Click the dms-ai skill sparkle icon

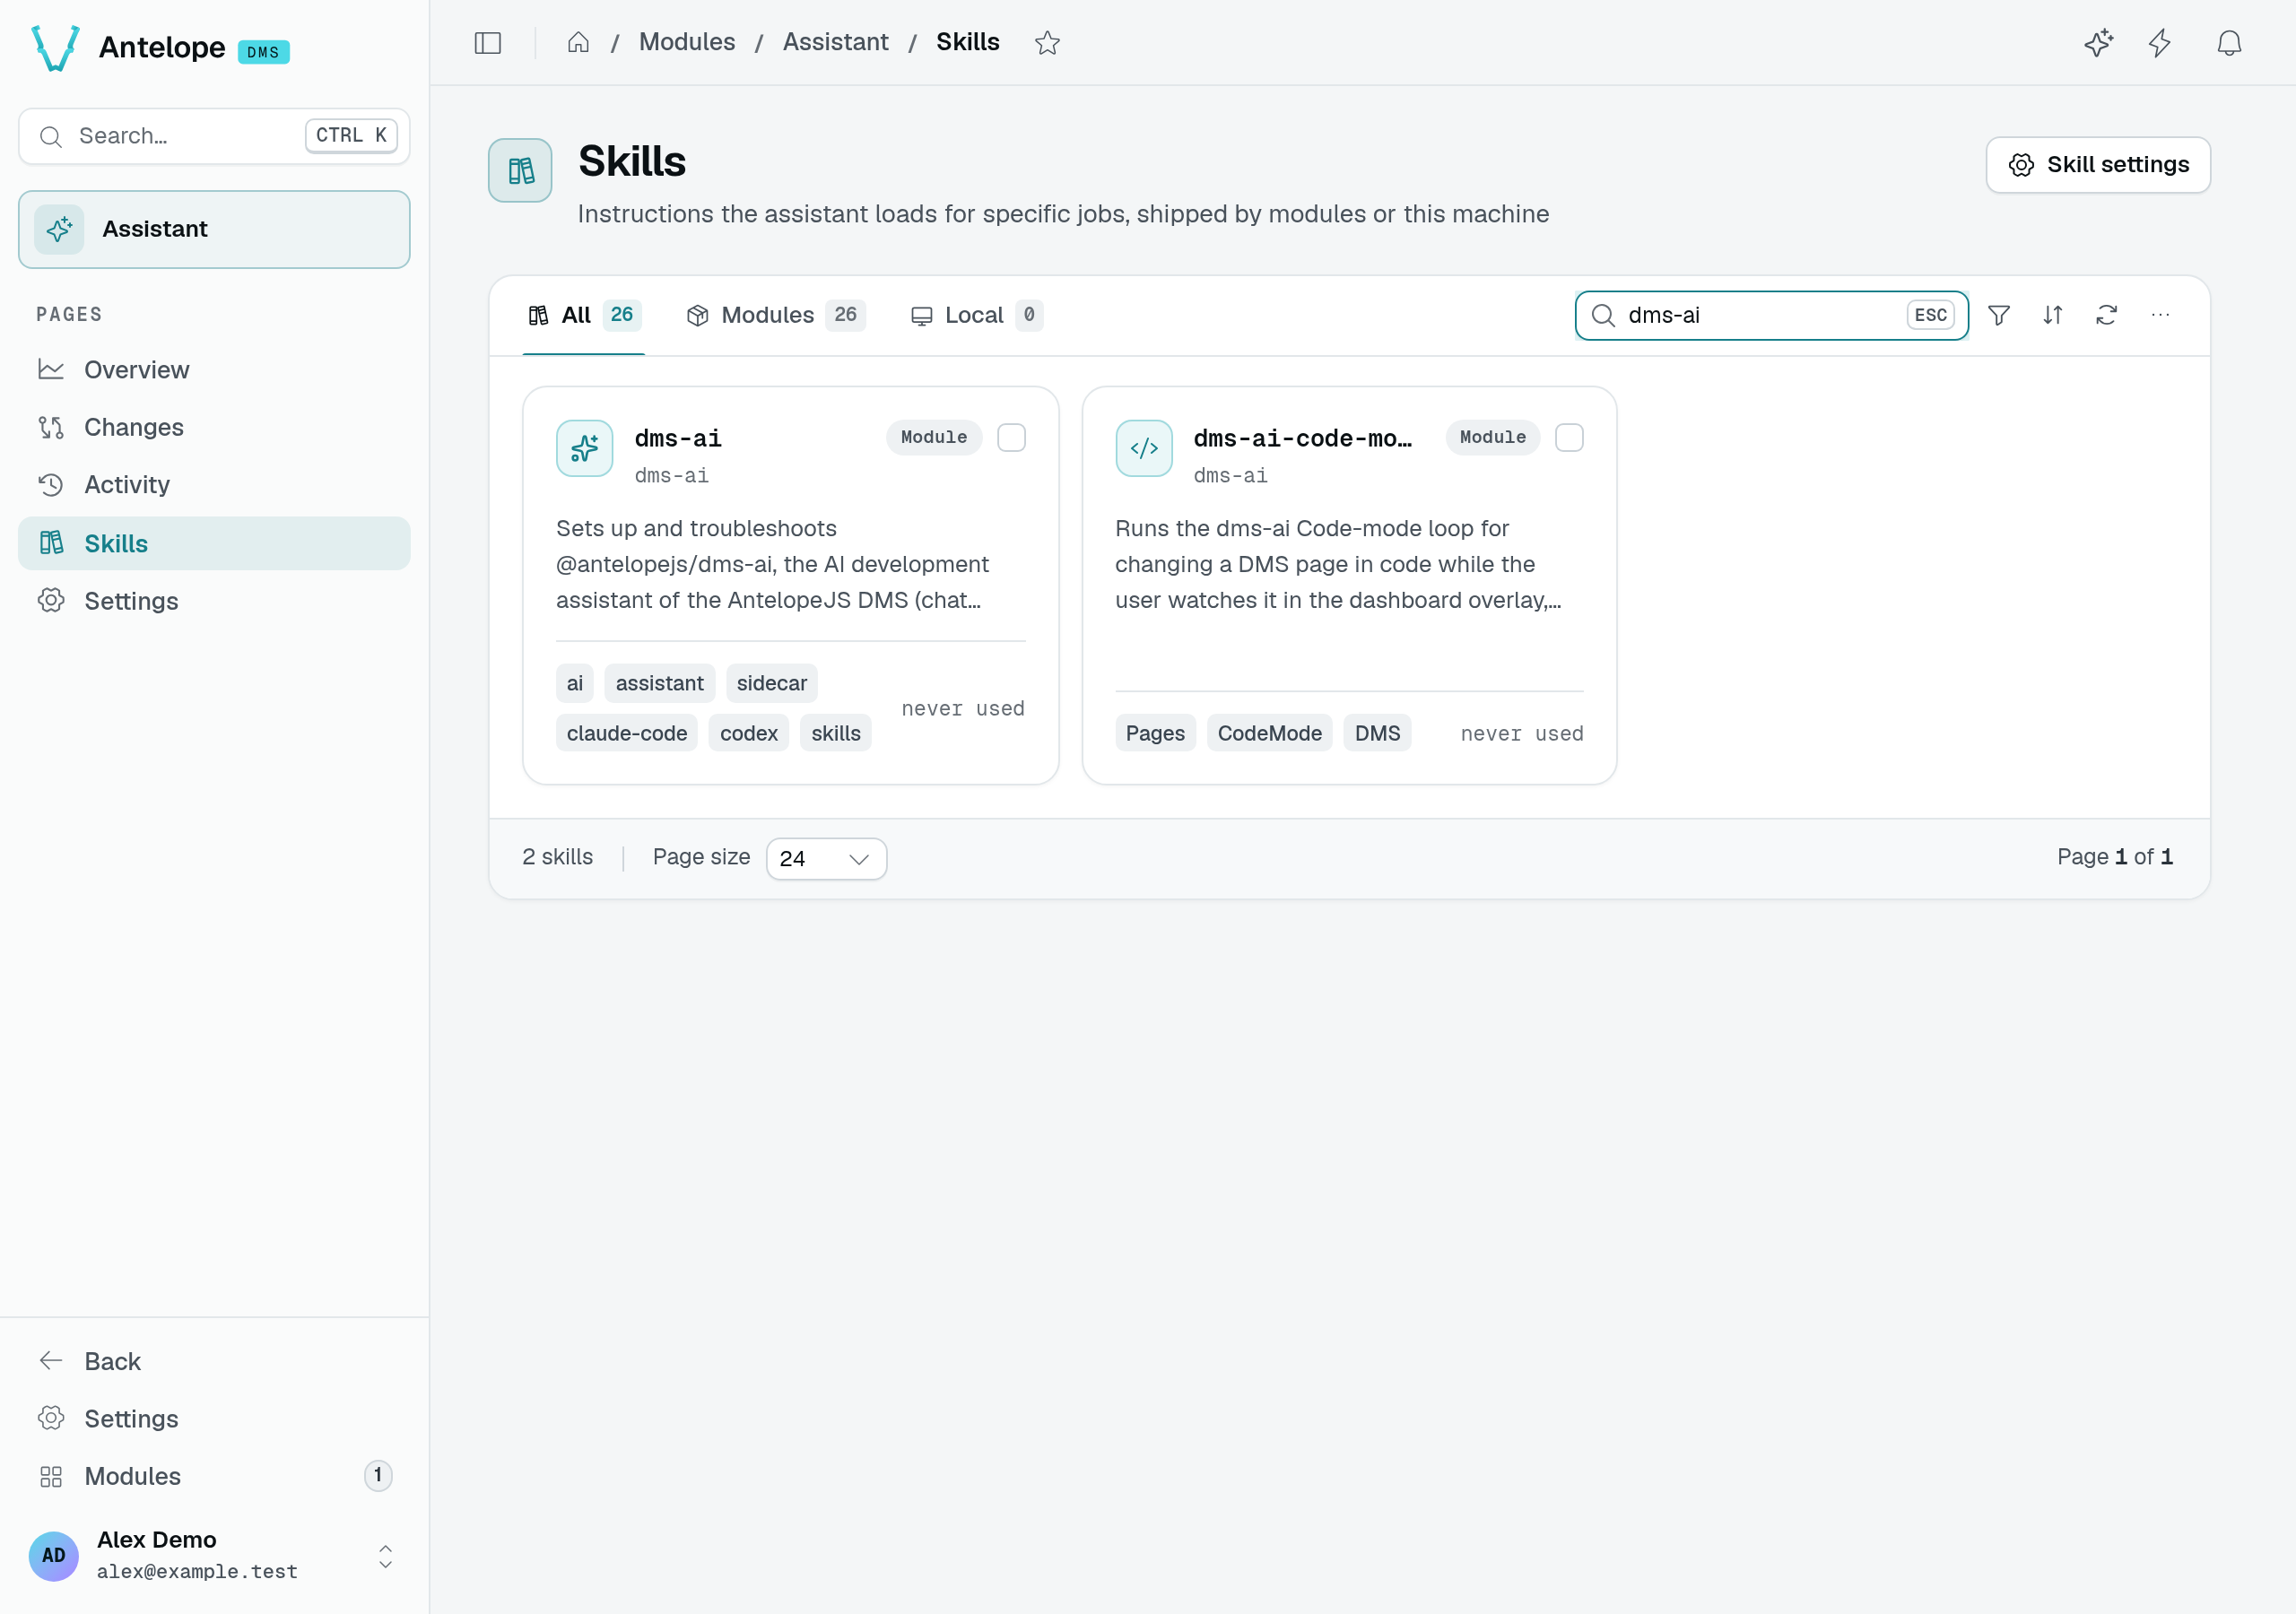point(584,448)
